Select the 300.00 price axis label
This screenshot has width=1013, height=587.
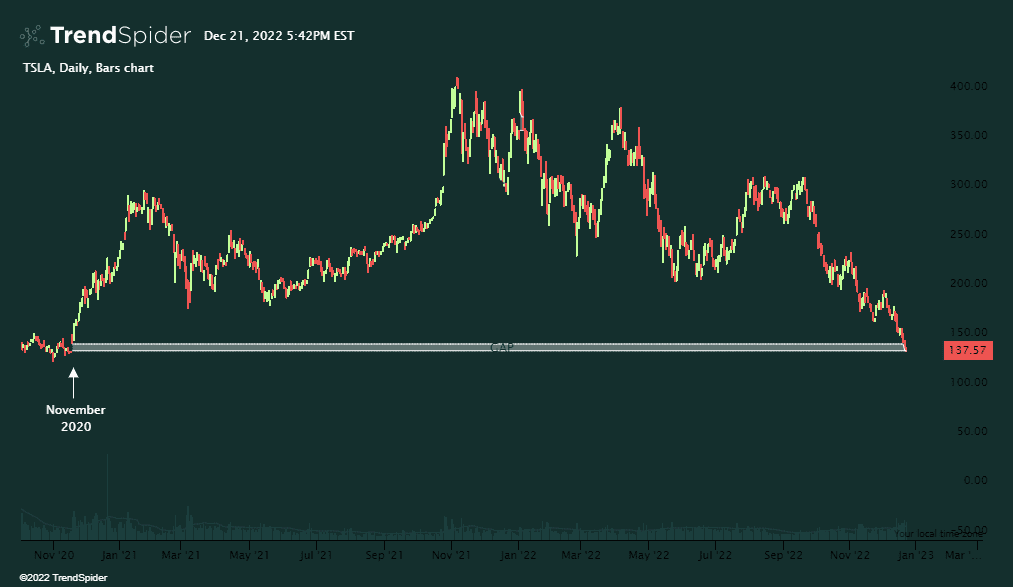click(x=968, y=184)
